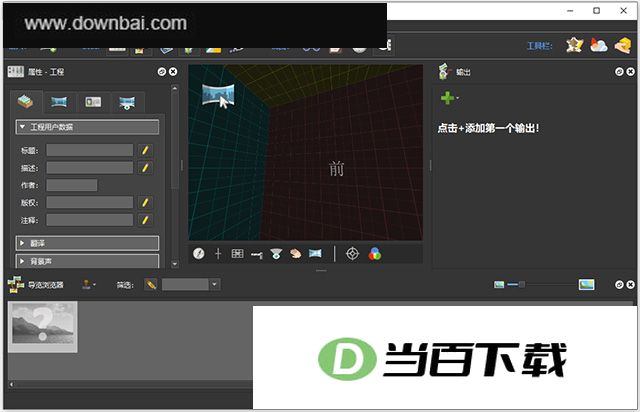Viewport: 640px width, 412px height.
Task: Select the panorama projection icon in viewer toolbar
Action: click(315, 254)
